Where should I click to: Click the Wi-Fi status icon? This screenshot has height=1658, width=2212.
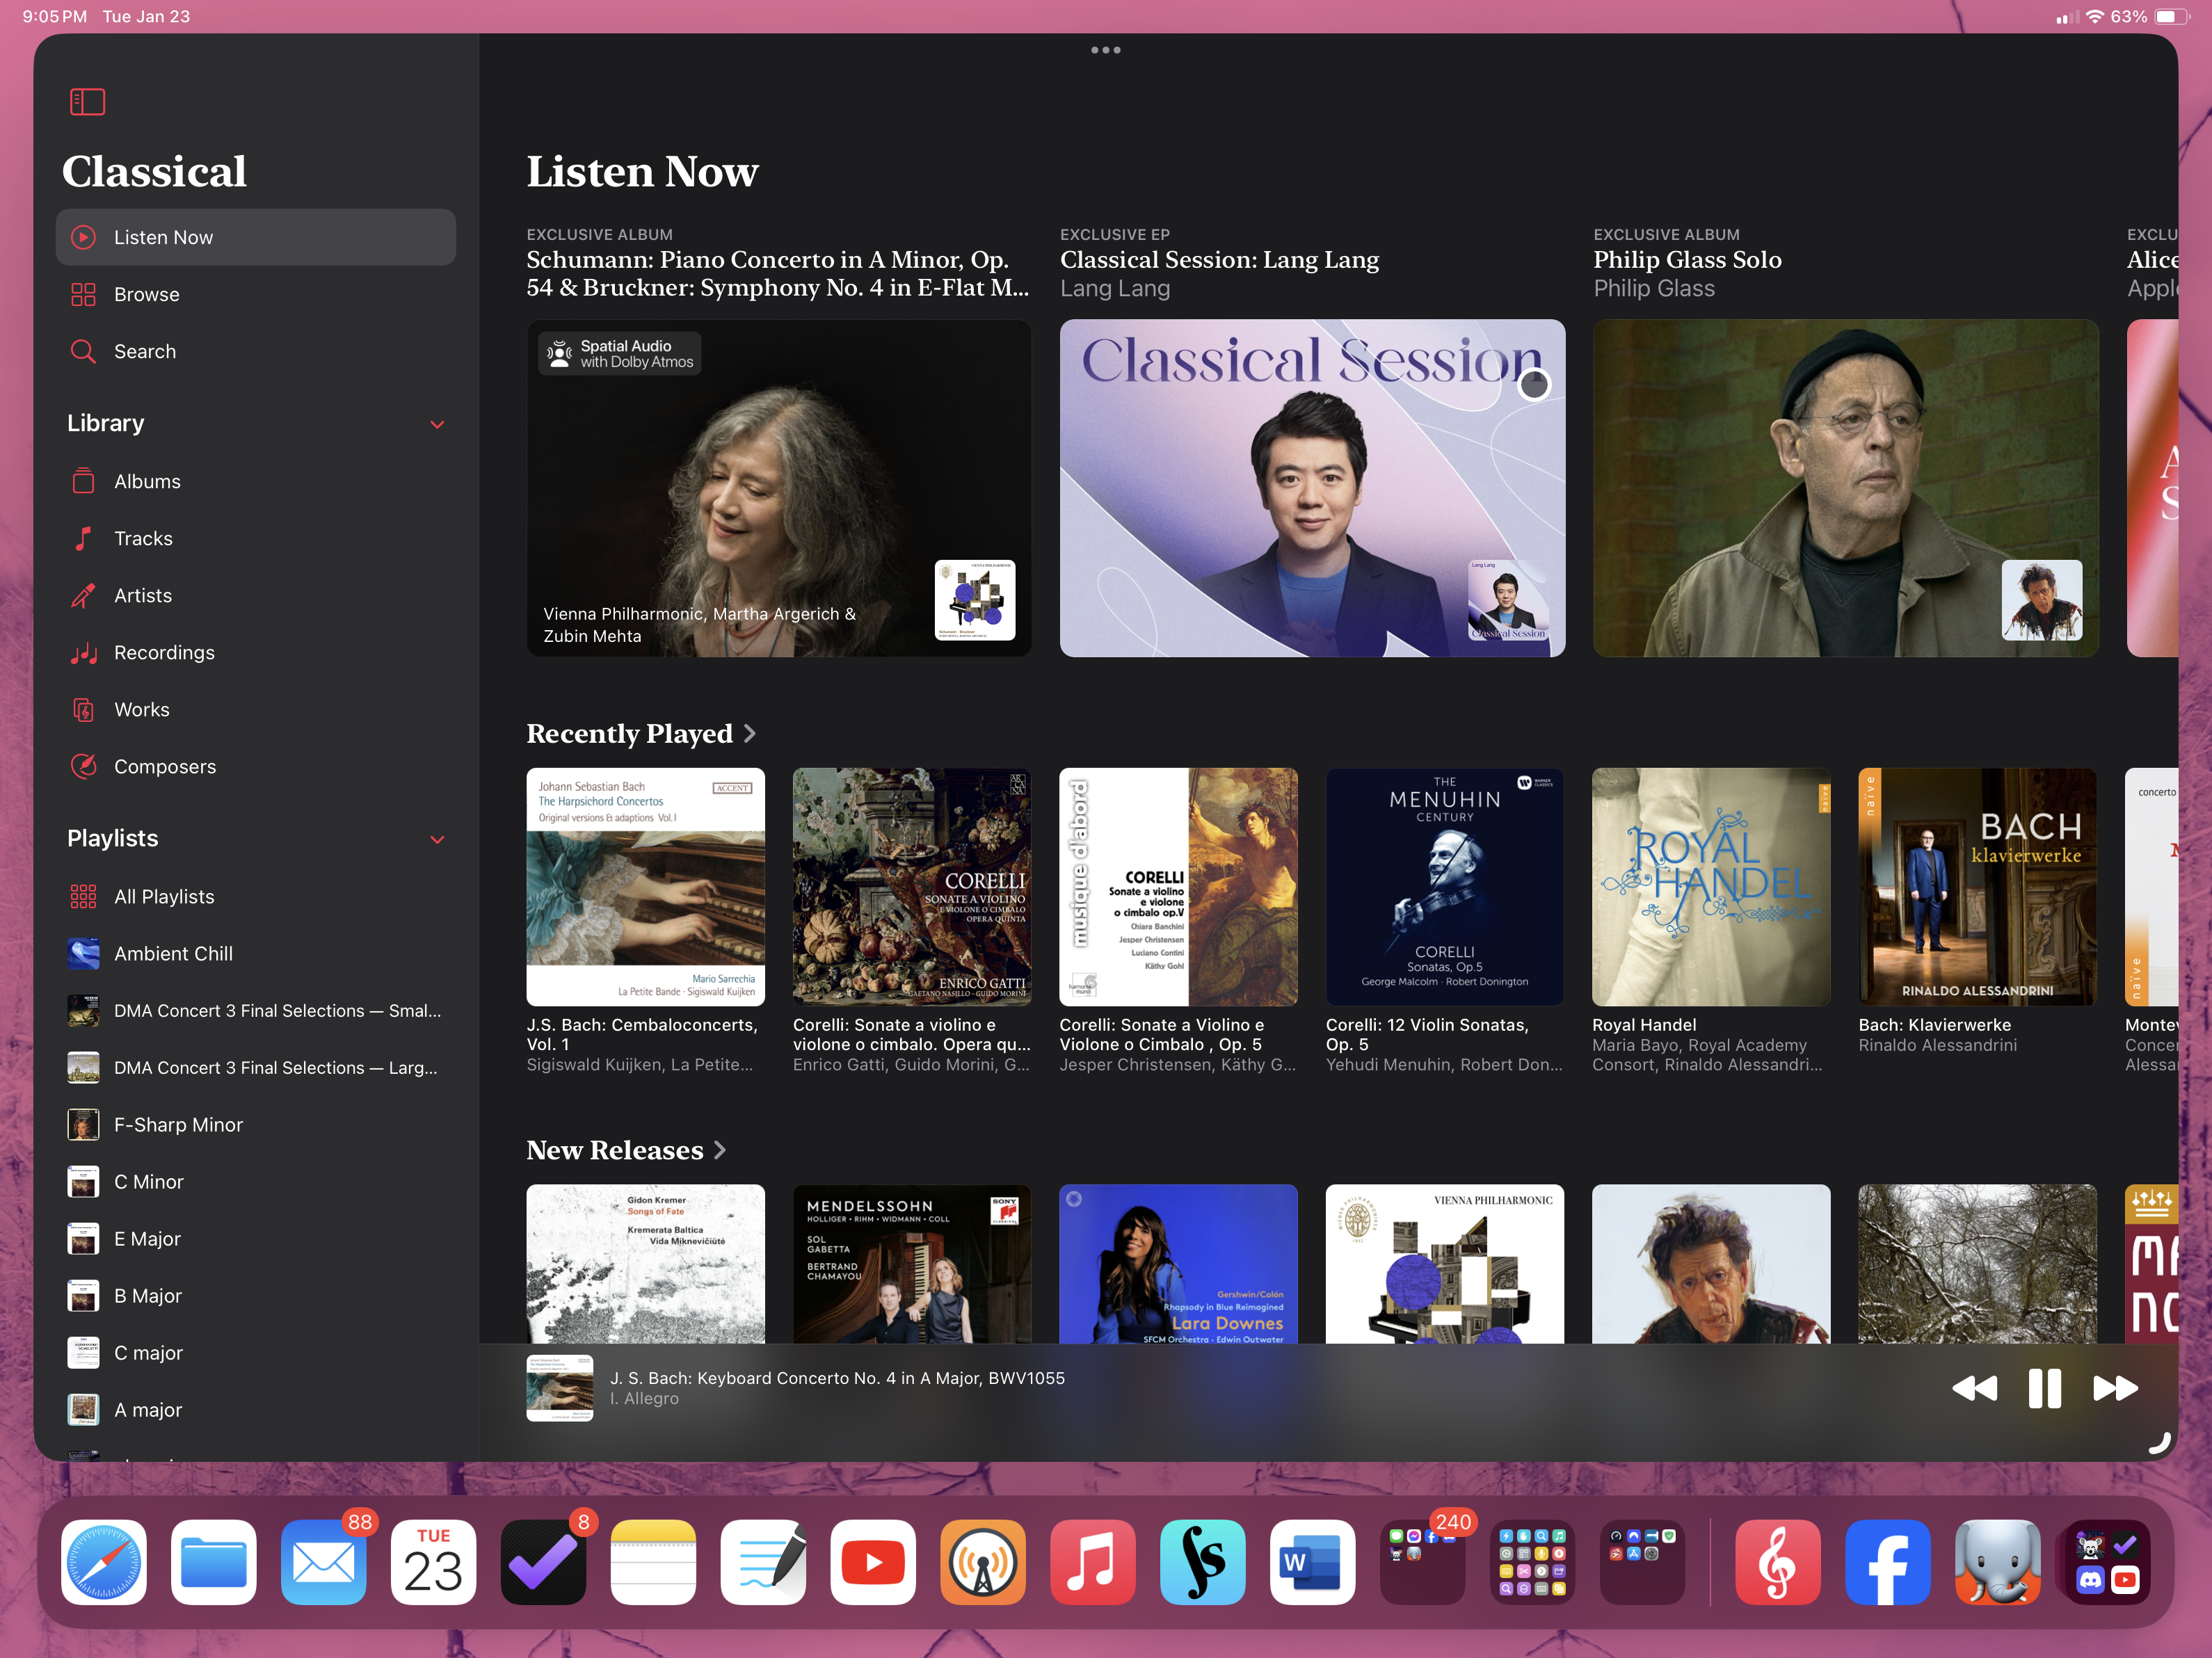[x=2095, y=17]
